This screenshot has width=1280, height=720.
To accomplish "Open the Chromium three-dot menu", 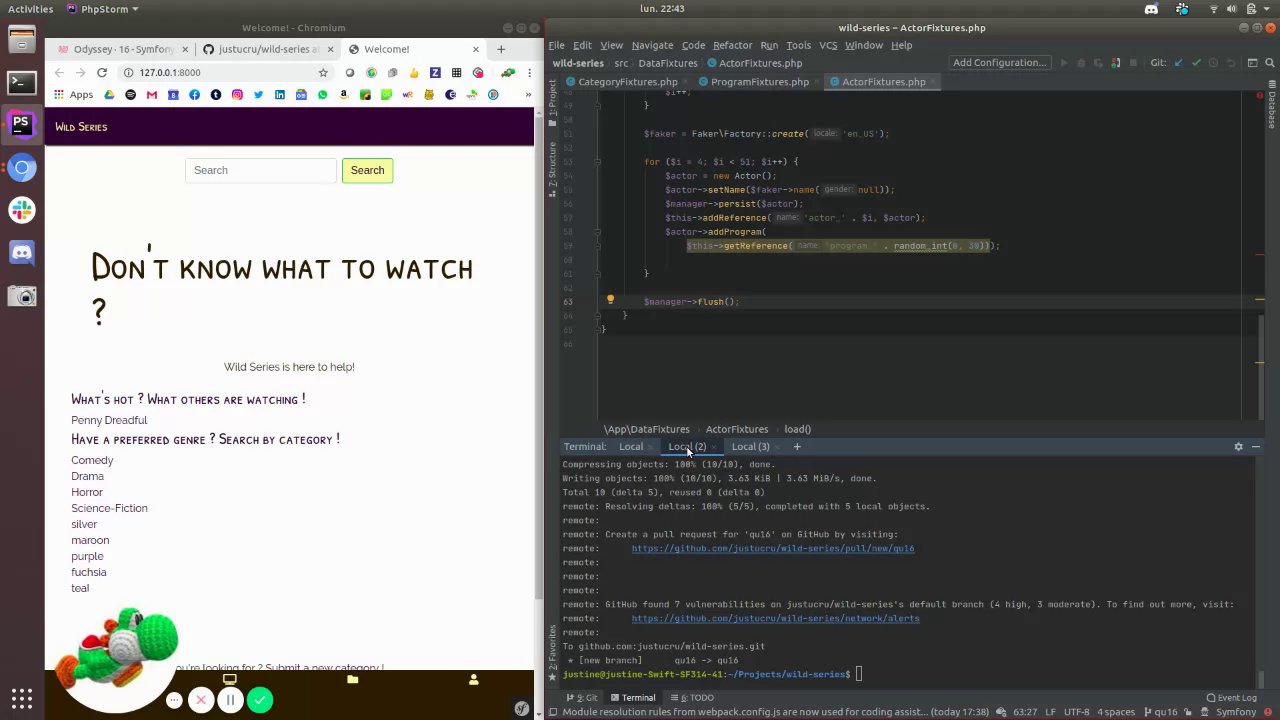I will 530,73.
